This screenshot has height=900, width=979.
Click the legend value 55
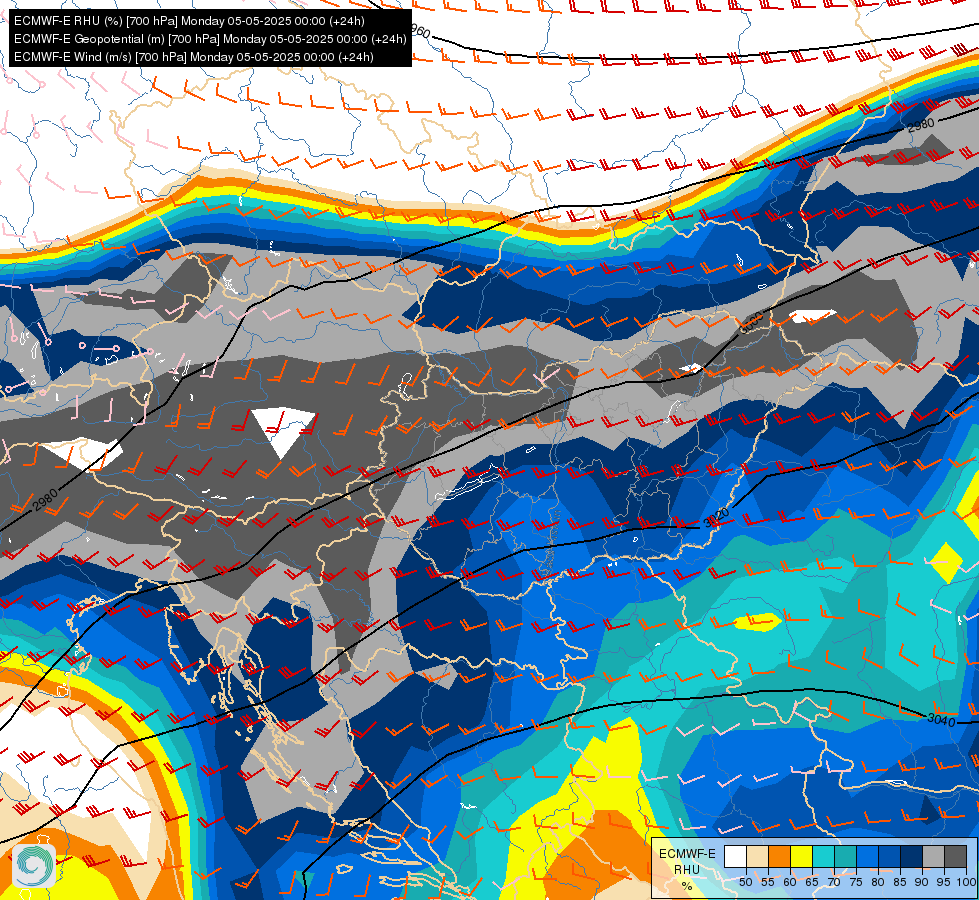tap(767, 882)
